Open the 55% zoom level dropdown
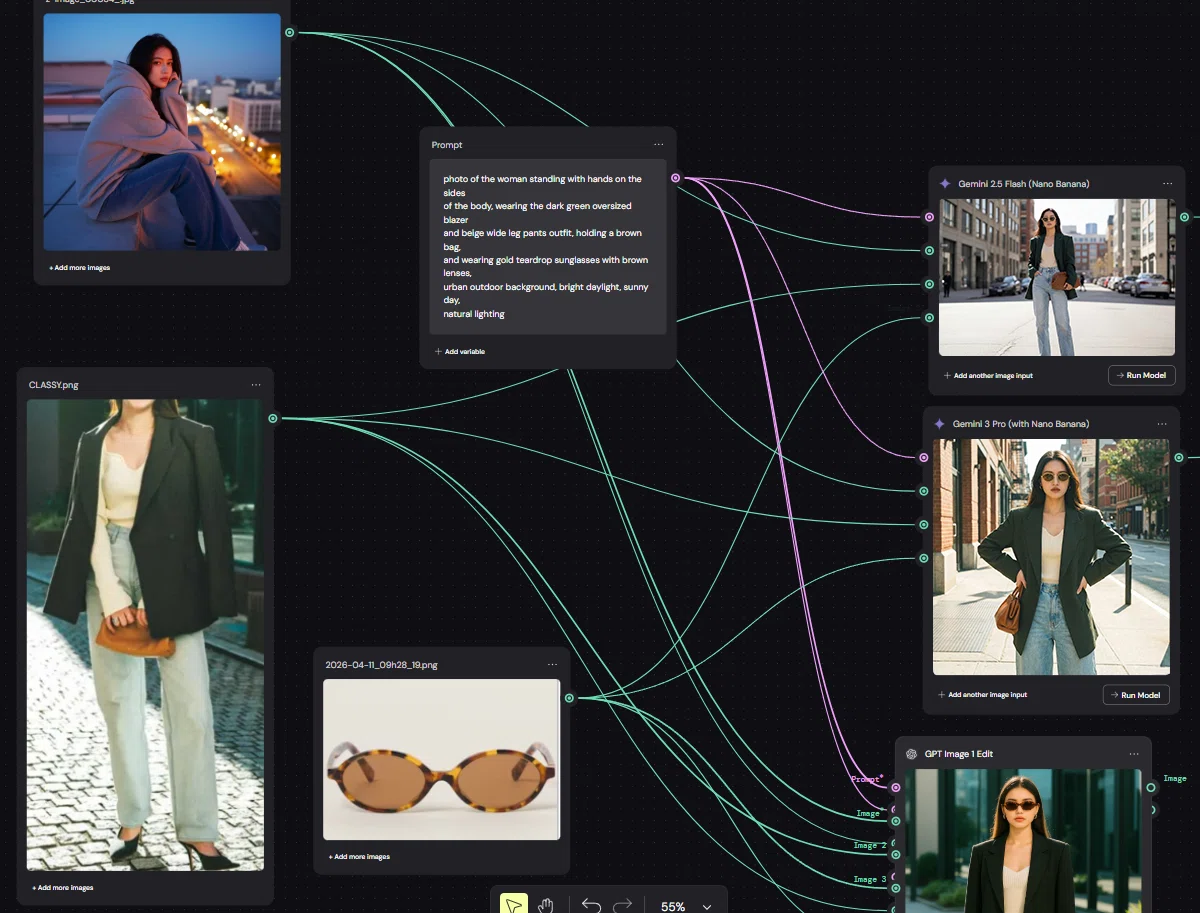The width and height of the screenshot is (1200, 913). tap(686, 906)
